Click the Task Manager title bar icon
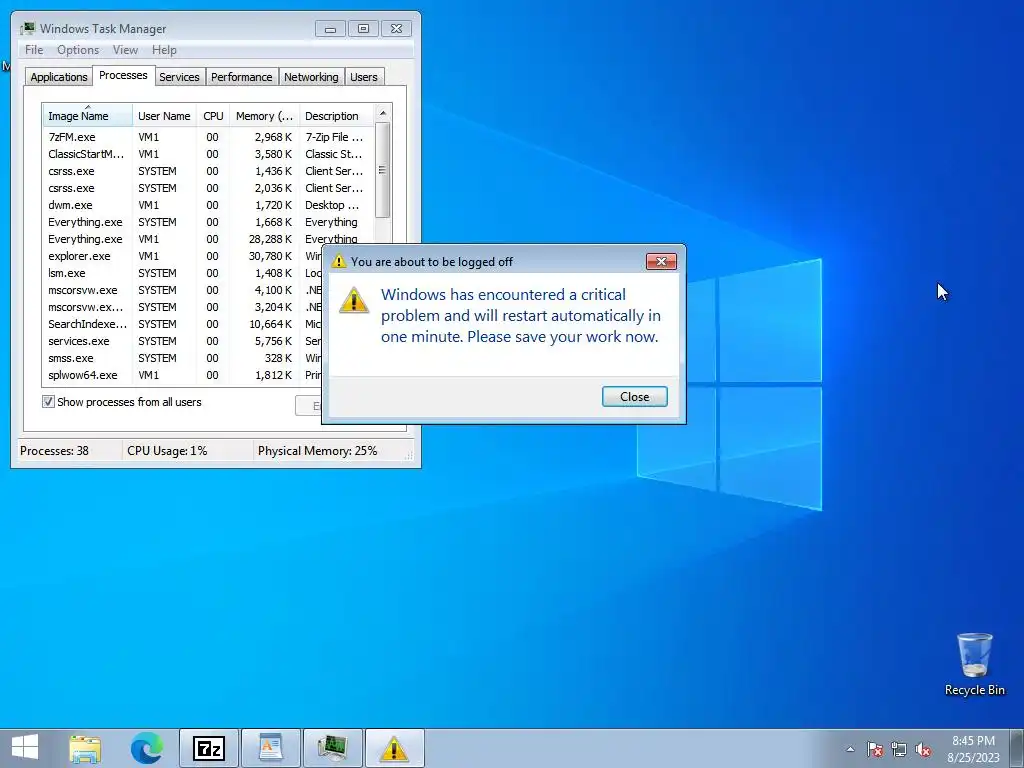This screenshot has width=1024, height=768. pyautogui.click(x=27, y=29)
